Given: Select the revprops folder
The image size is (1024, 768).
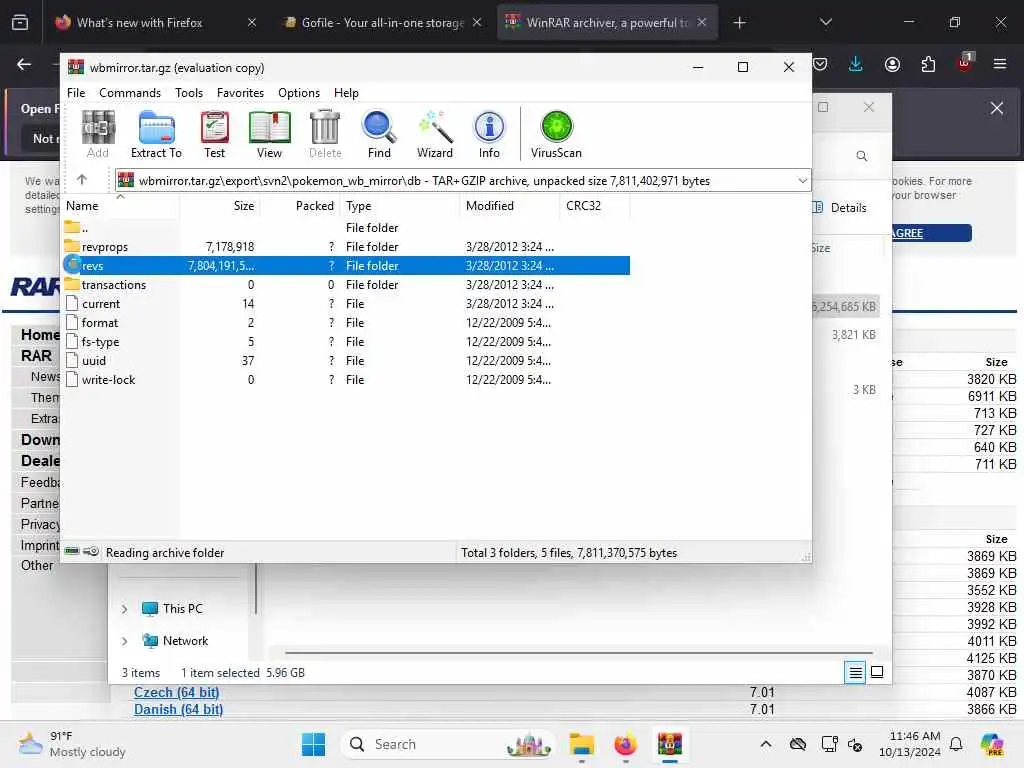Looking at the screenshot, I should 346,247.
